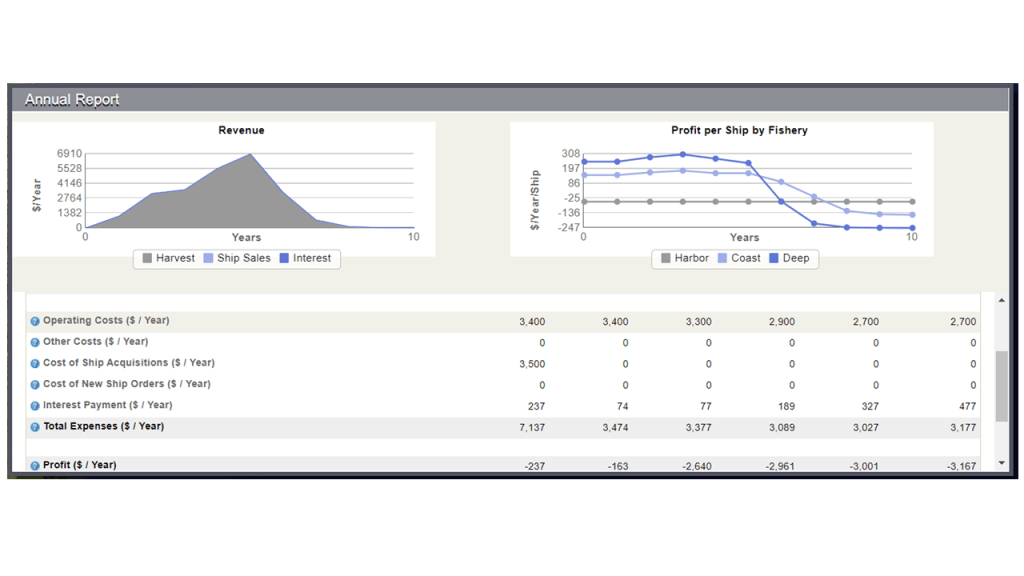This screenshot has width=1024, height=576.
Task: Click the Interest Payment help icon
Action: pyautogui.click(x=35, y=406)
